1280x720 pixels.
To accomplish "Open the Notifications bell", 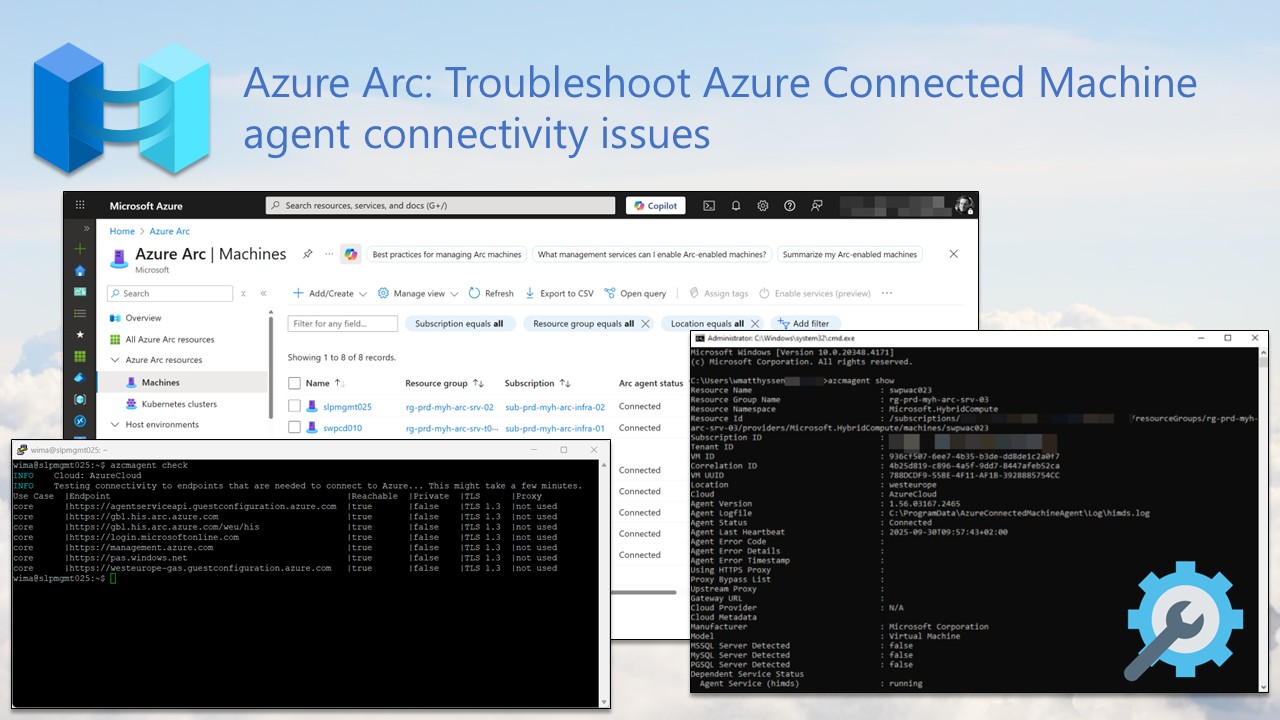I will coord(736,206).
